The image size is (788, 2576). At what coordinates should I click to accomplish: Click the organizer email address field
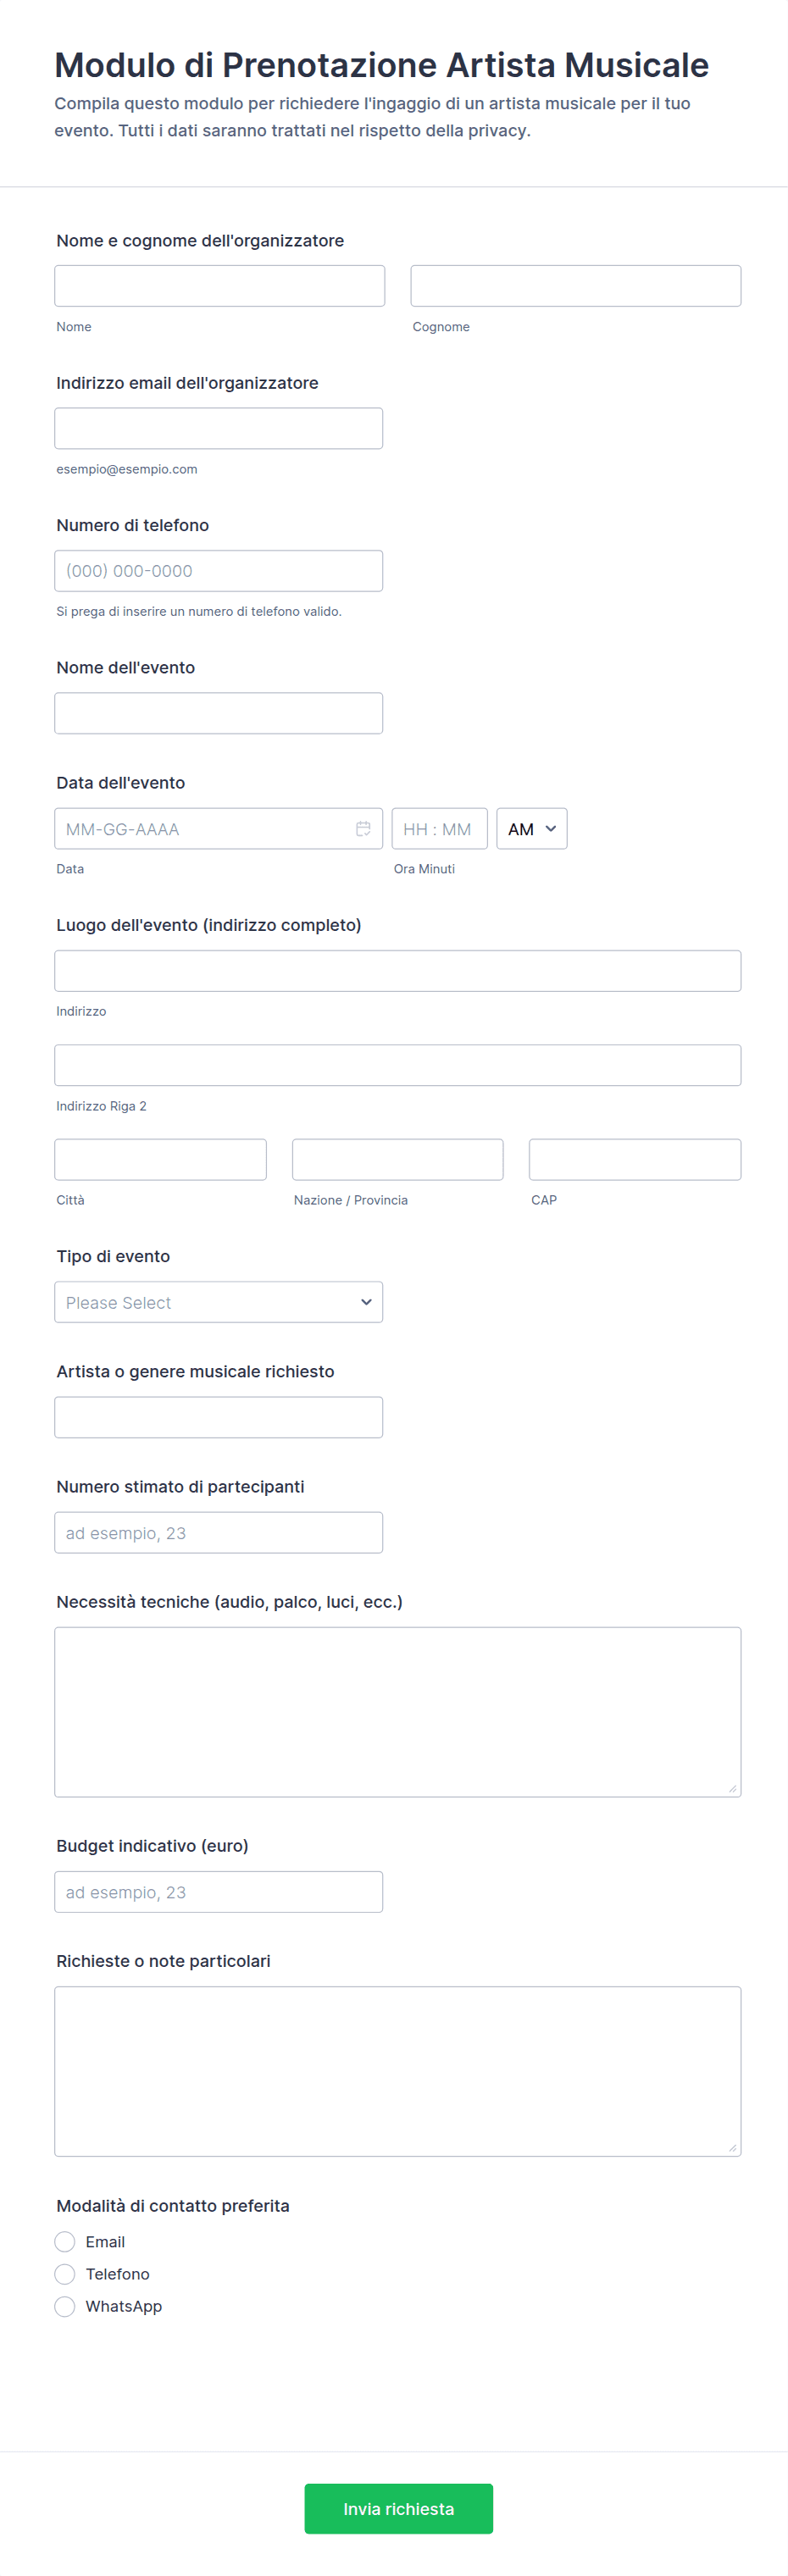click(218, 428)
